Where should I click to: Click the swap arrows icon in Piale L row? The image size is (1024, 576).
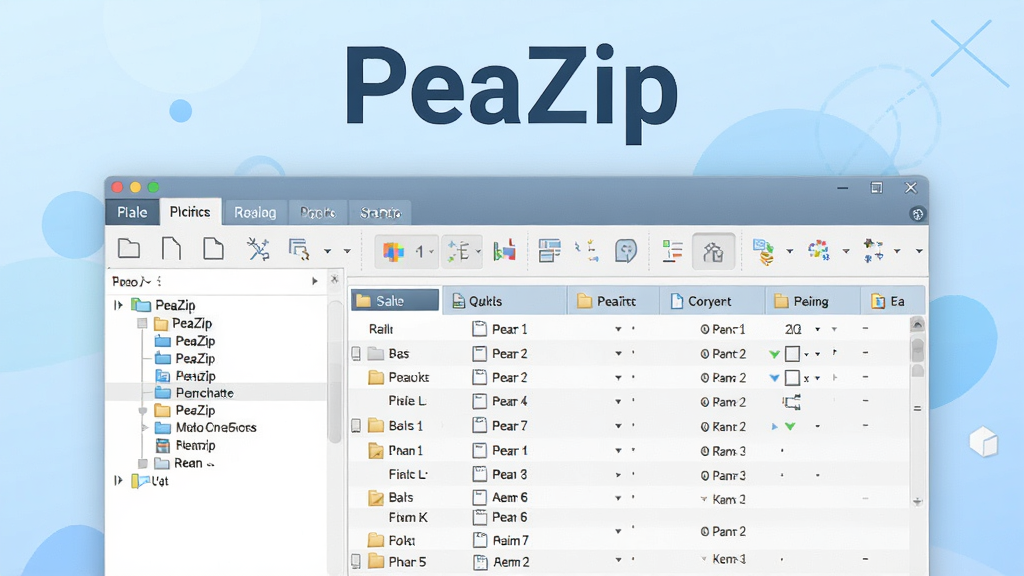[792, 402]
